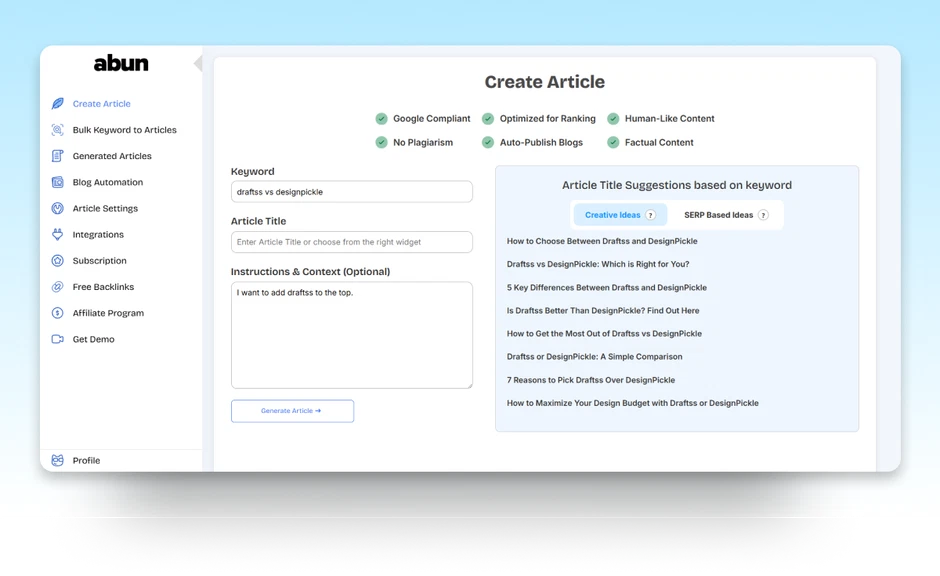Choose title 'Draftss vs DesignPickle: Which is Right for You?'
The width and height of the screenshot is (940, 576).
click(x=597, y=264)
